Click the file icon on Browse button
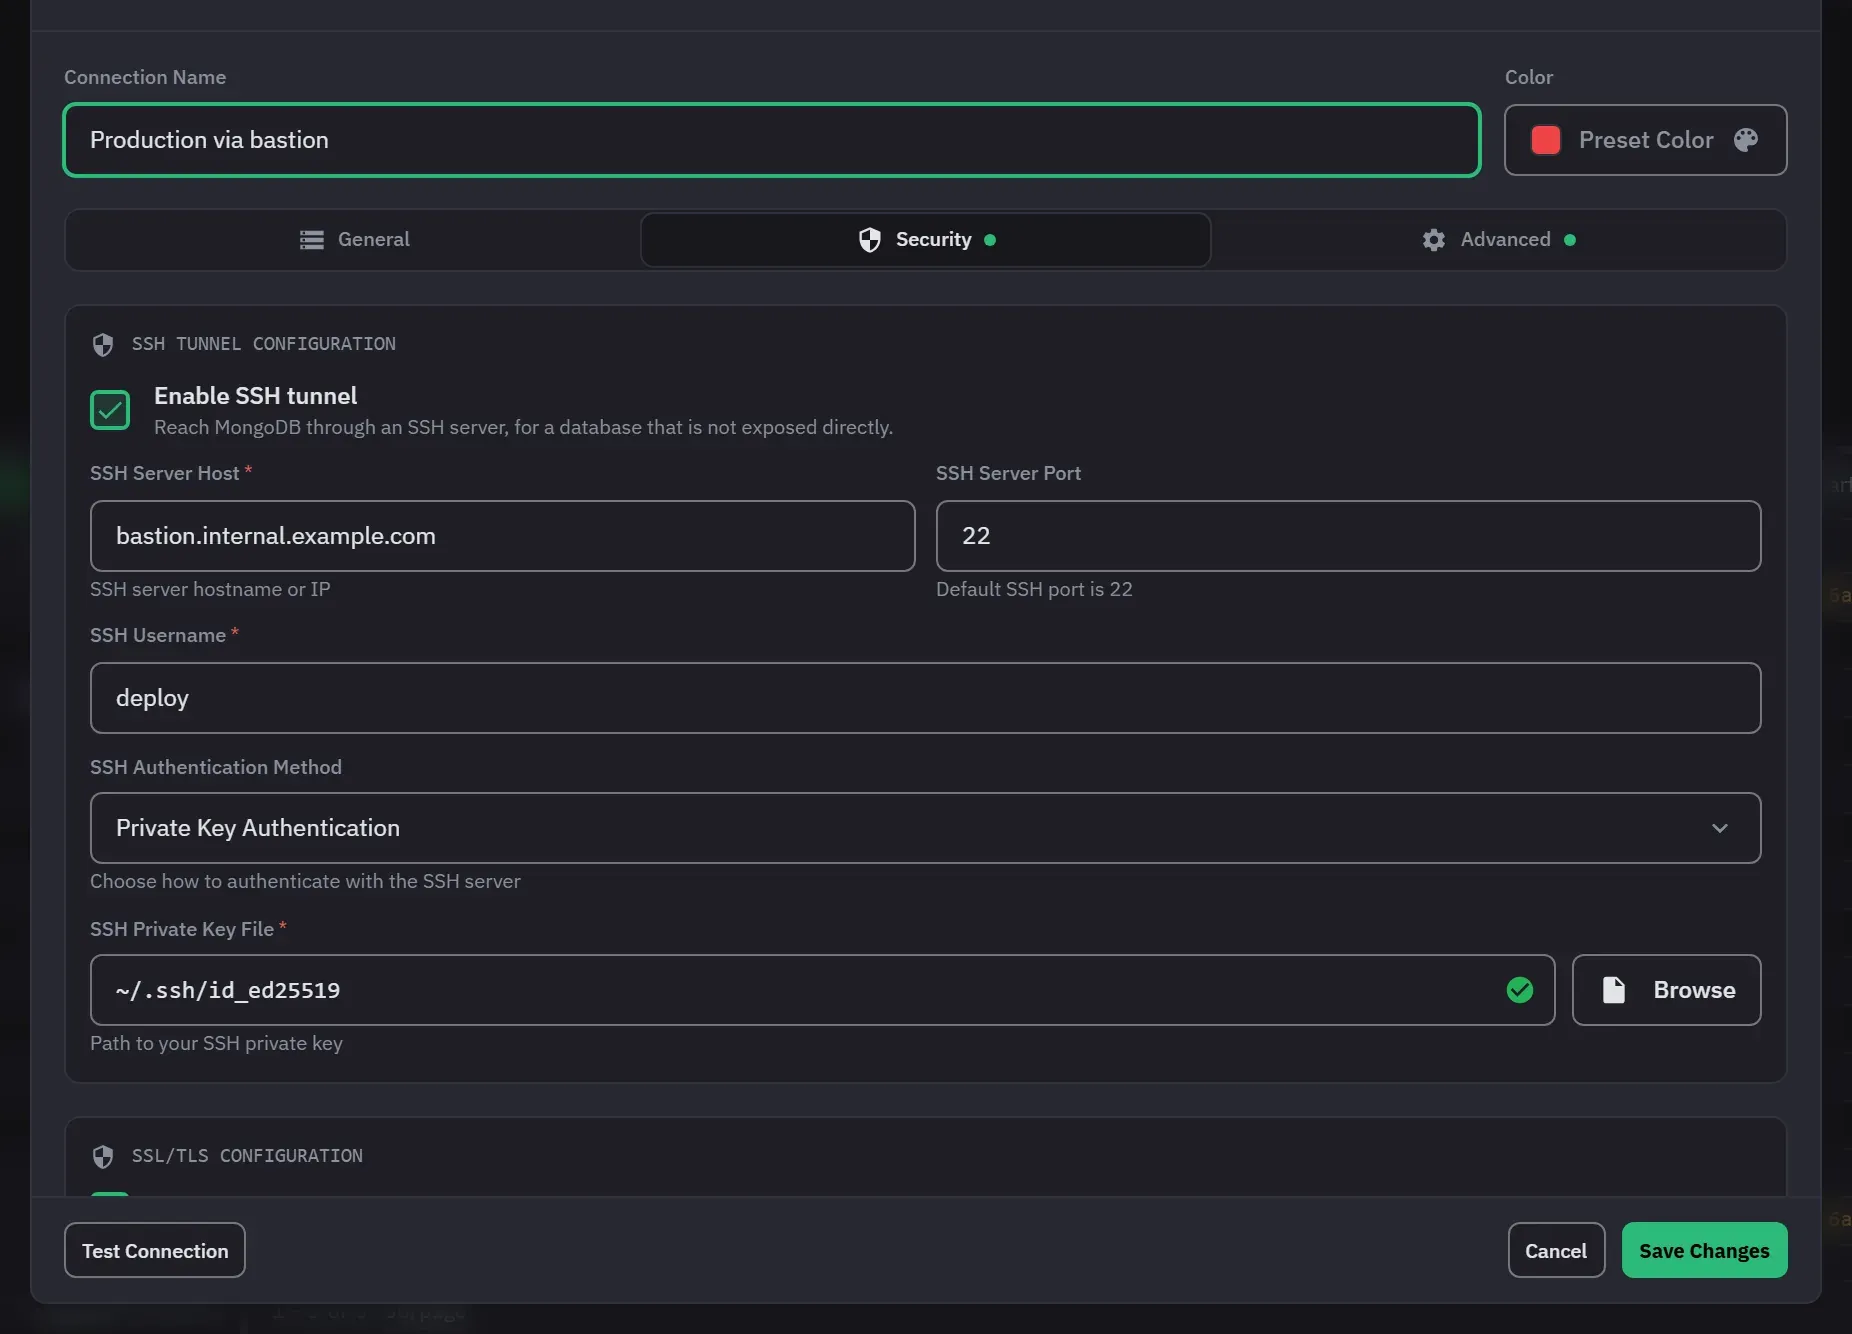This screenshot has width=1852, height=1334. [x=1614, y=990]
